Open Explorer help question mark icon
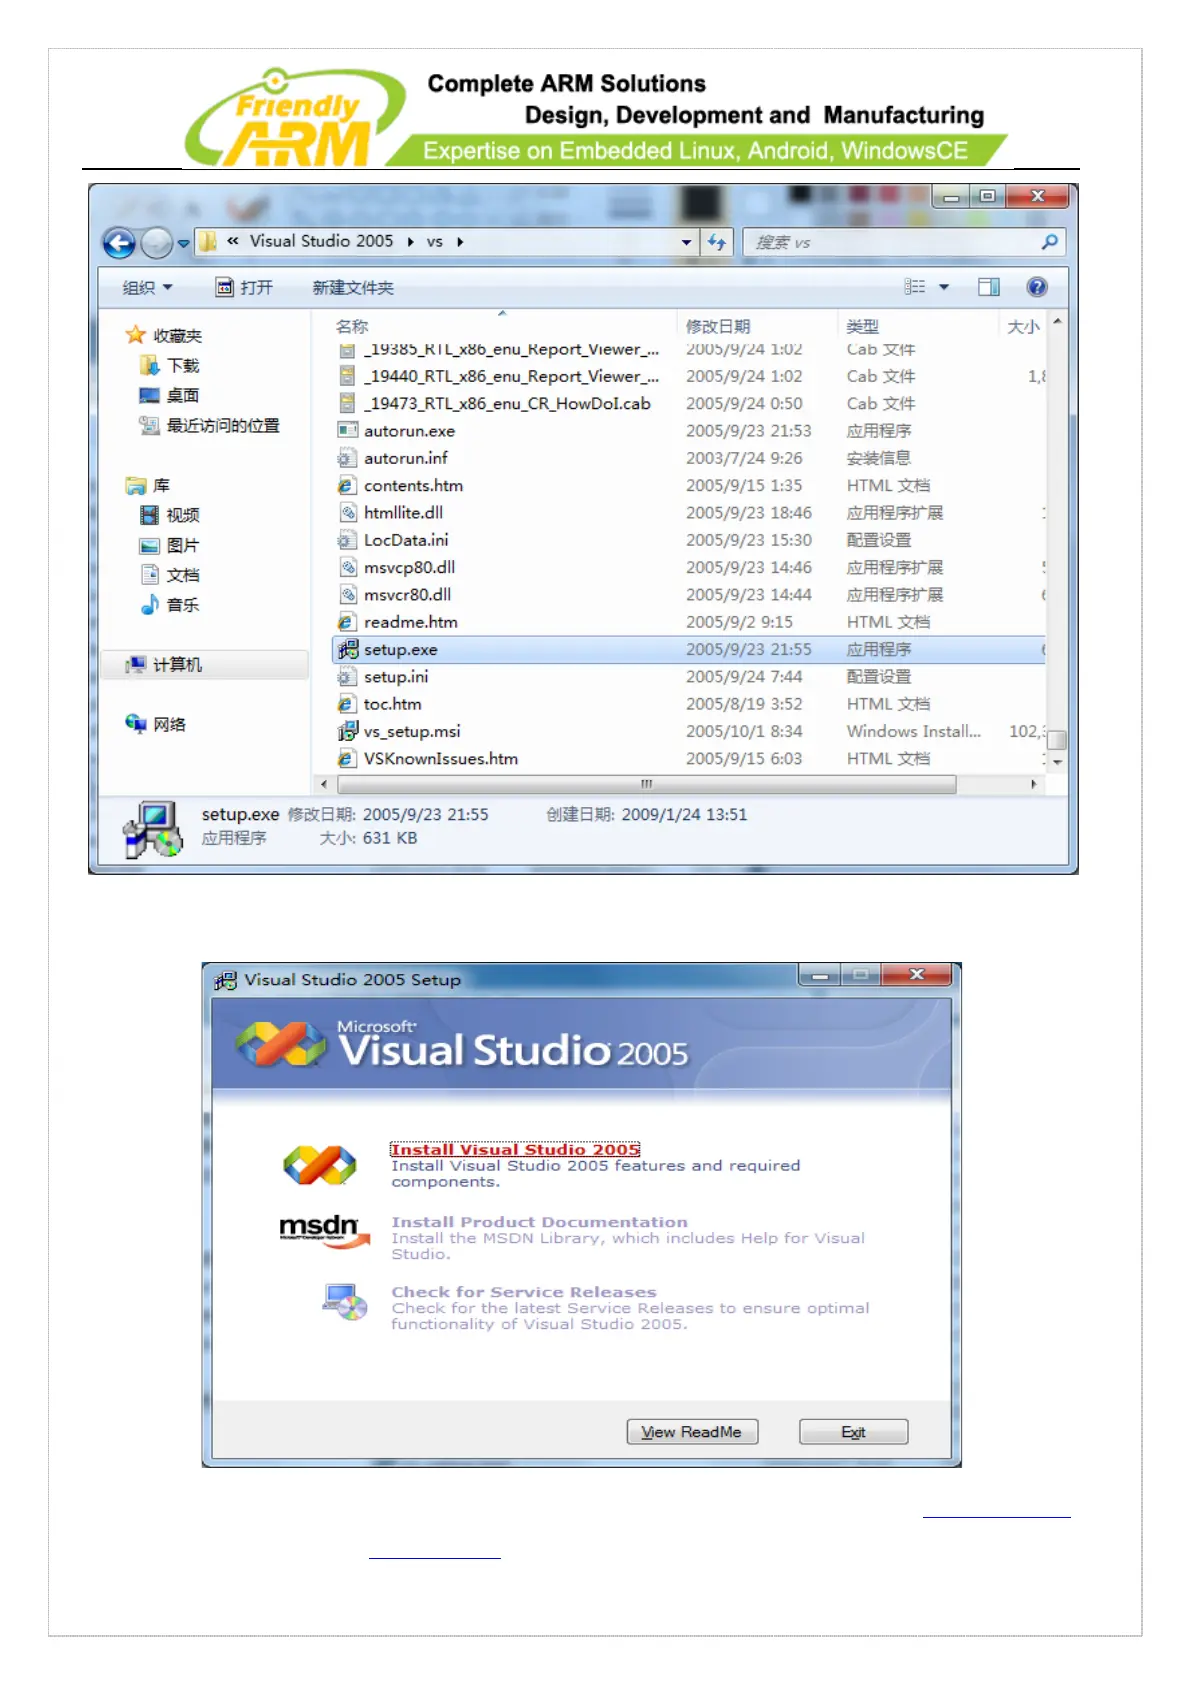Screen dimensions: 1191x1684 tap(1037, 287)
